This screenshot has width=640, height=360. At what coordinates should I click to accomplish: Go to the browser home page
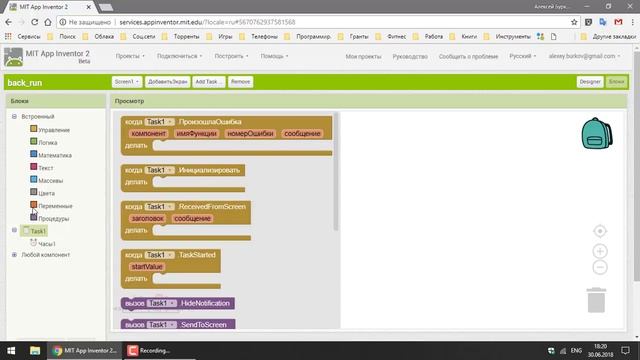(x=48, y=22)
